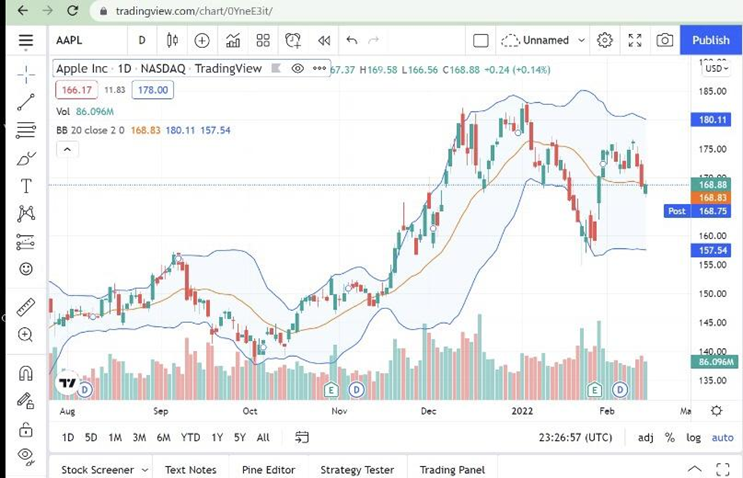
Task: Toggle adj dividend adjustment
Action: [x=646, y=437]
